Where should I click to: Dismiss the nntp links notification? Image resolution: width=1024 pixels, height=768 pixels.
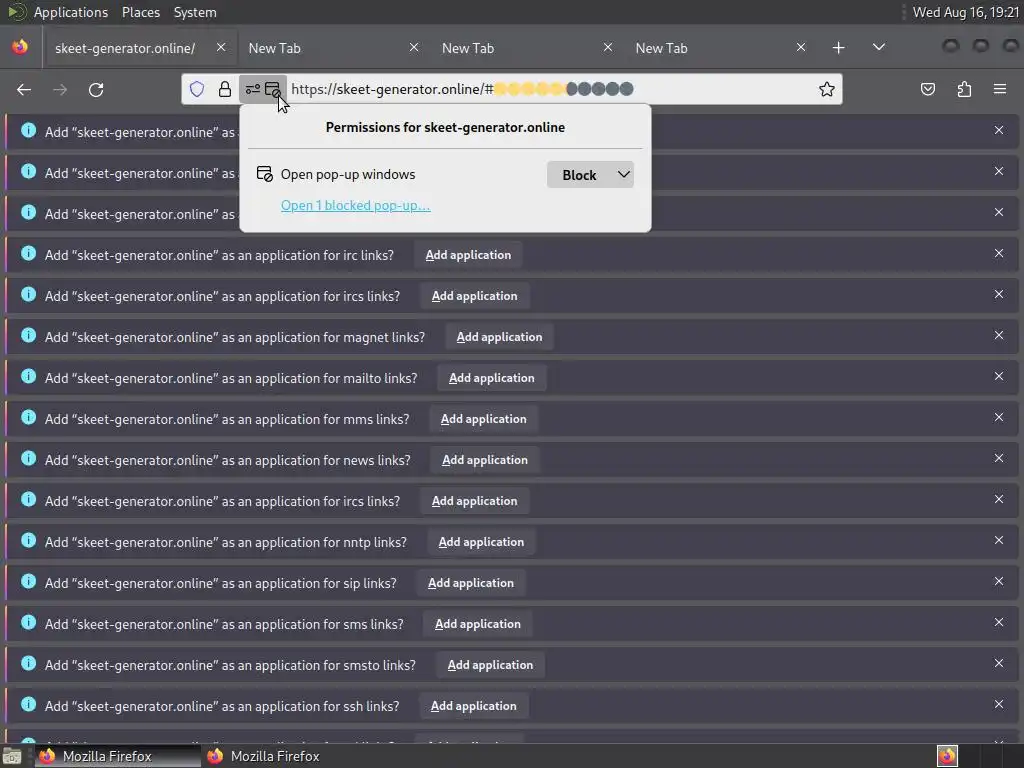[999, 540]
